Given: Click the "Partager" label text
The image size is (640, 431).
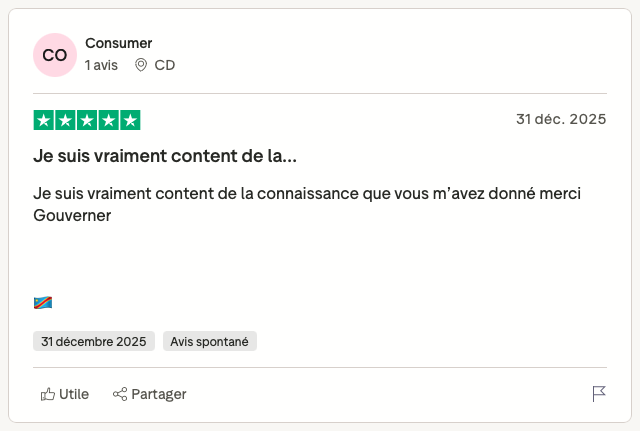Looking at the screenshot, I should point(159,394).
